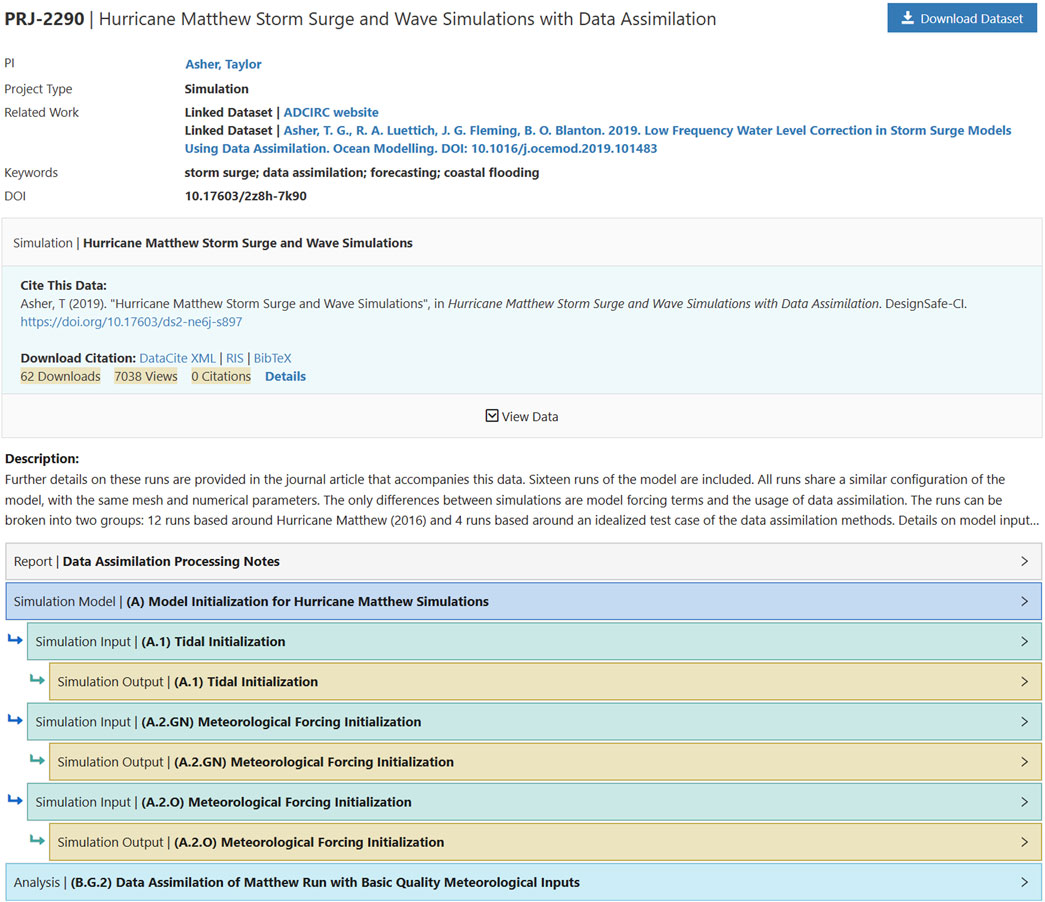
Task: Open metrics Details link
Action: click(285, 376)
